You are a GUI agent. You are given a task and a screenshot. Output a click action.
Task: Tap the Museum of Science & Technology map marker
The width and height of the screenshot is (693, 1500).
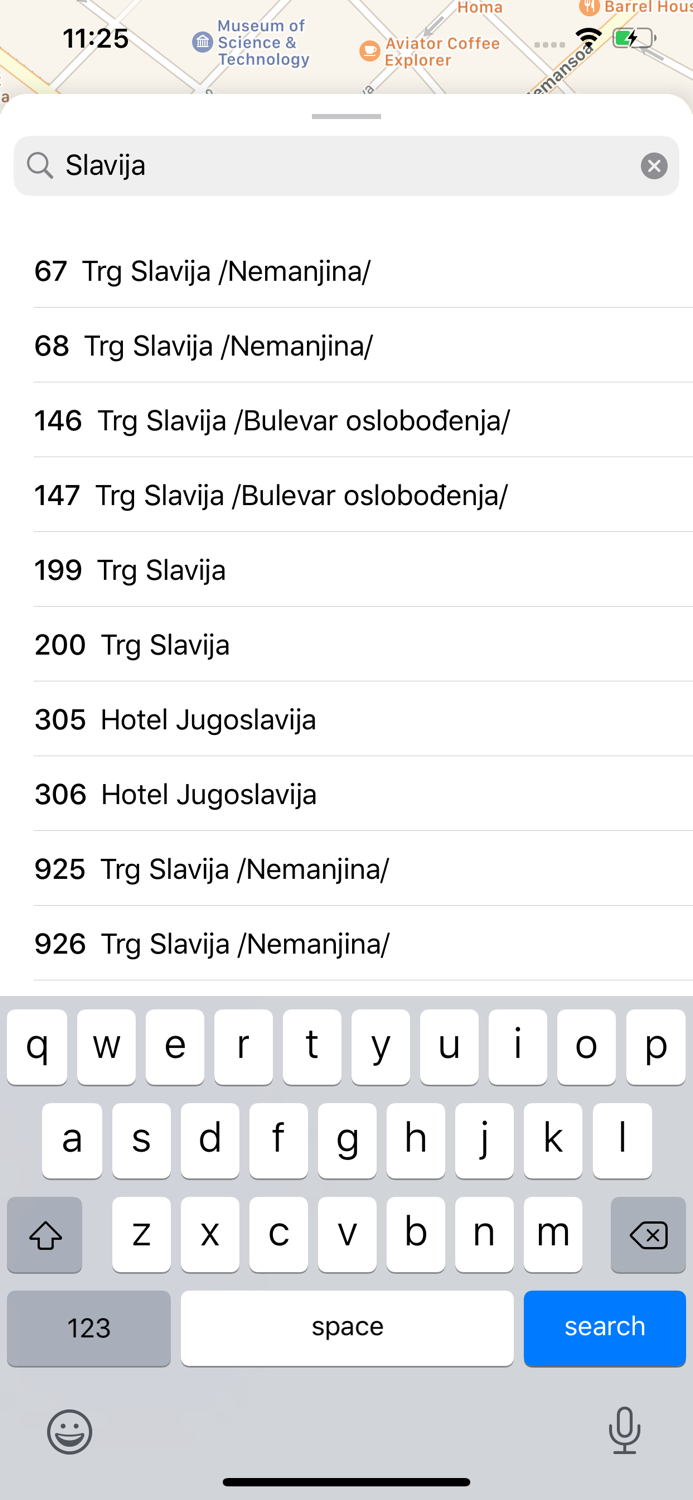(203, 42)
